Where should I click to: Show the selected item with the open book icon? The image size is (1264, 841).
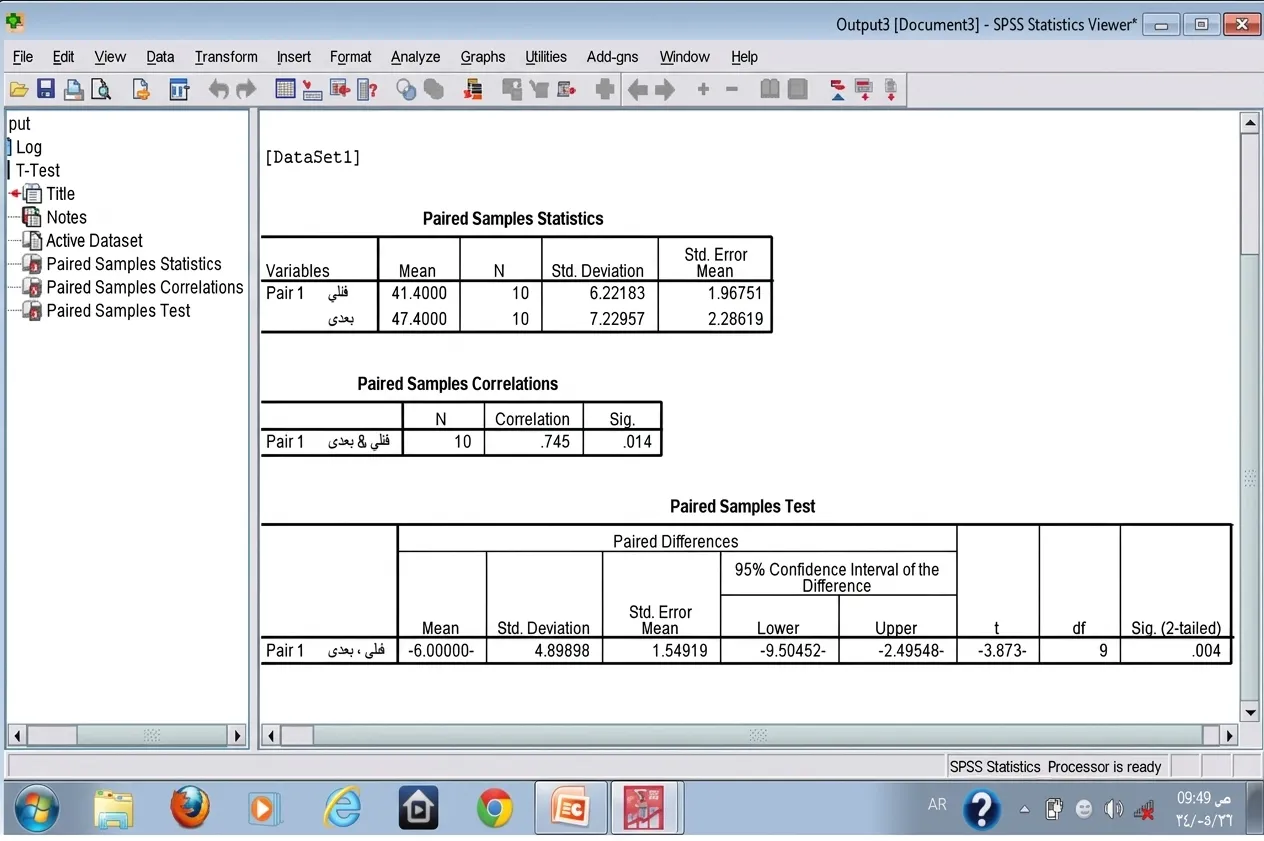(x=769, y=90)
